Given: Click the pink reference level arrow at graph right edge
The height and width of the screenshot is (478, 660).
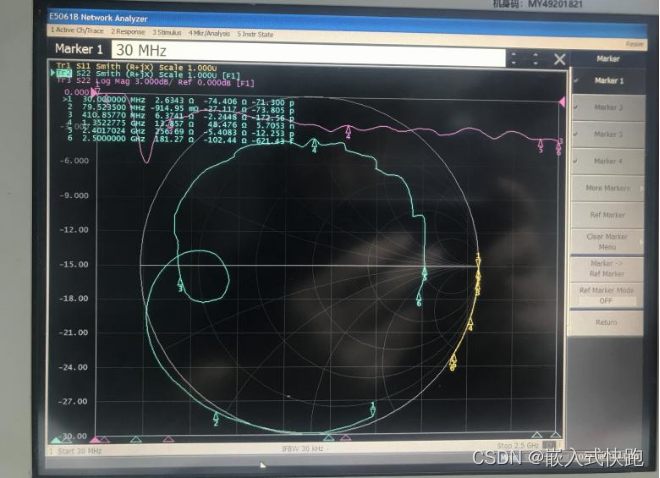Looking at the screenshot, I should point(561,102).
